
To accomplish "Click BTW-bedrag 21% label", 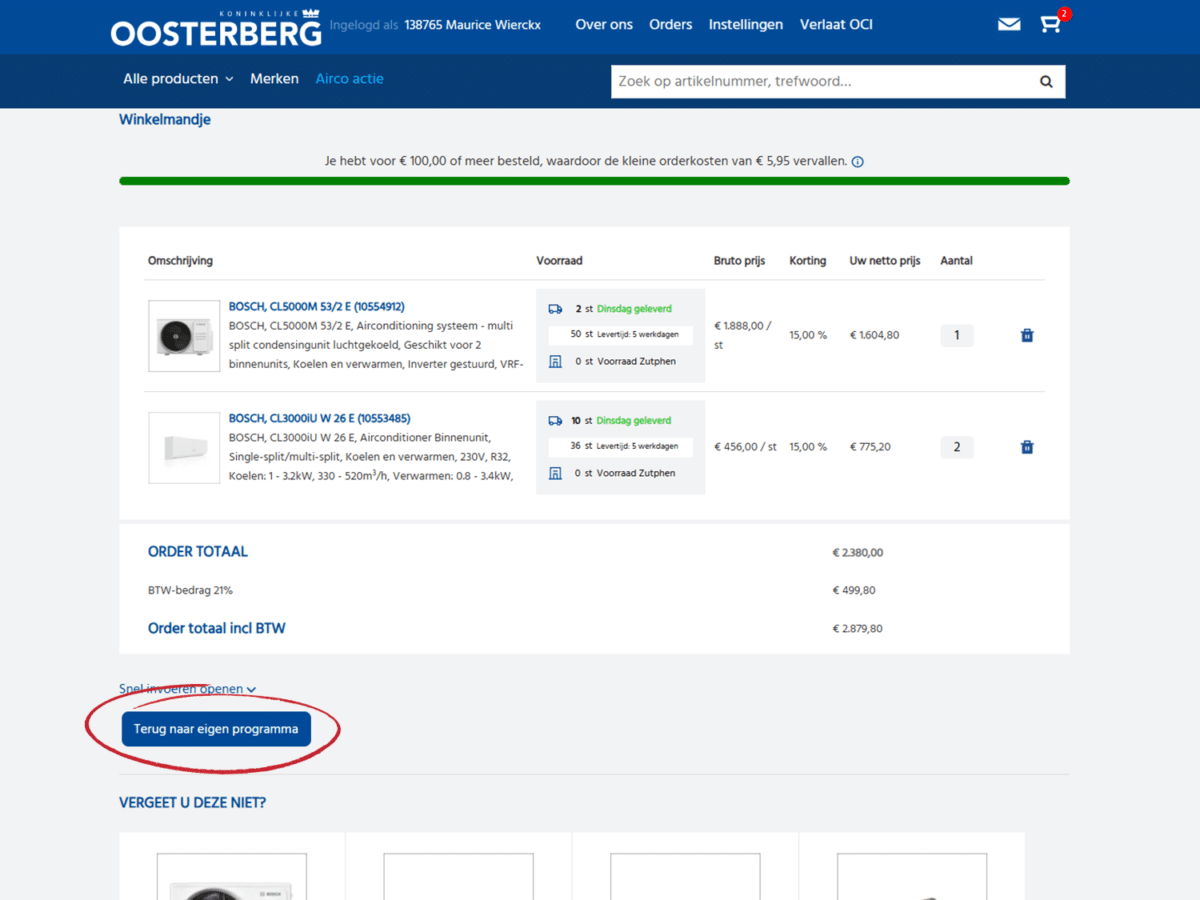I will pyautogui.click(x=190, y=590).
